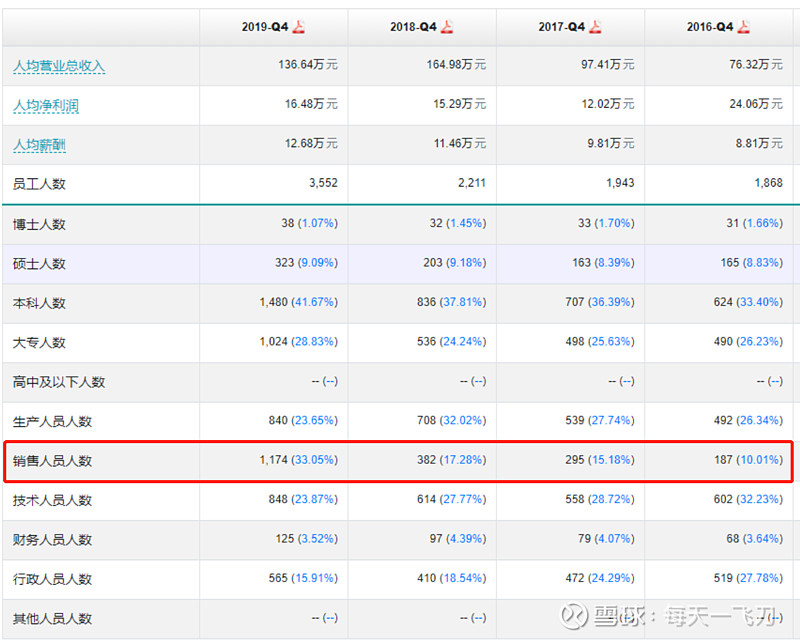Open the 2016-Q4 PDF report icon

coord(744,26)
